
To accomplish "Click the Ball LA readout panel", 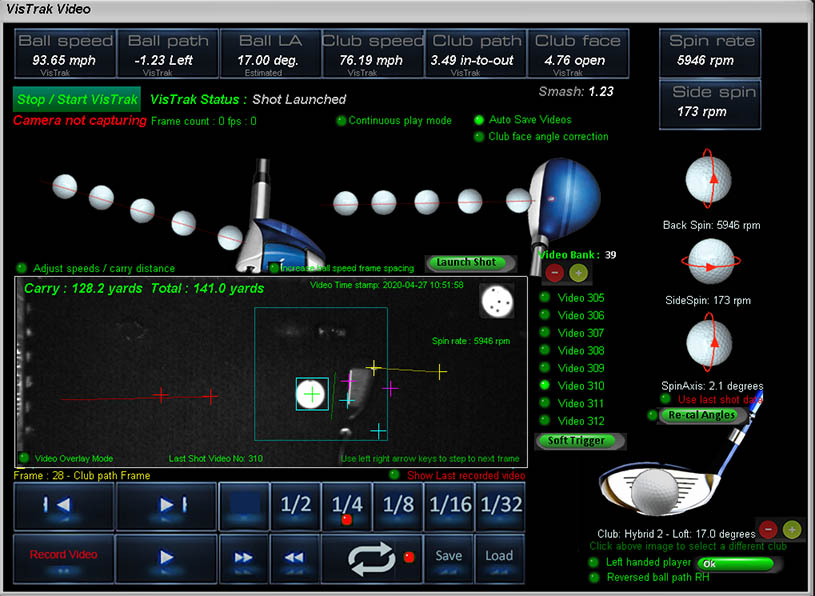I will 270,54.
